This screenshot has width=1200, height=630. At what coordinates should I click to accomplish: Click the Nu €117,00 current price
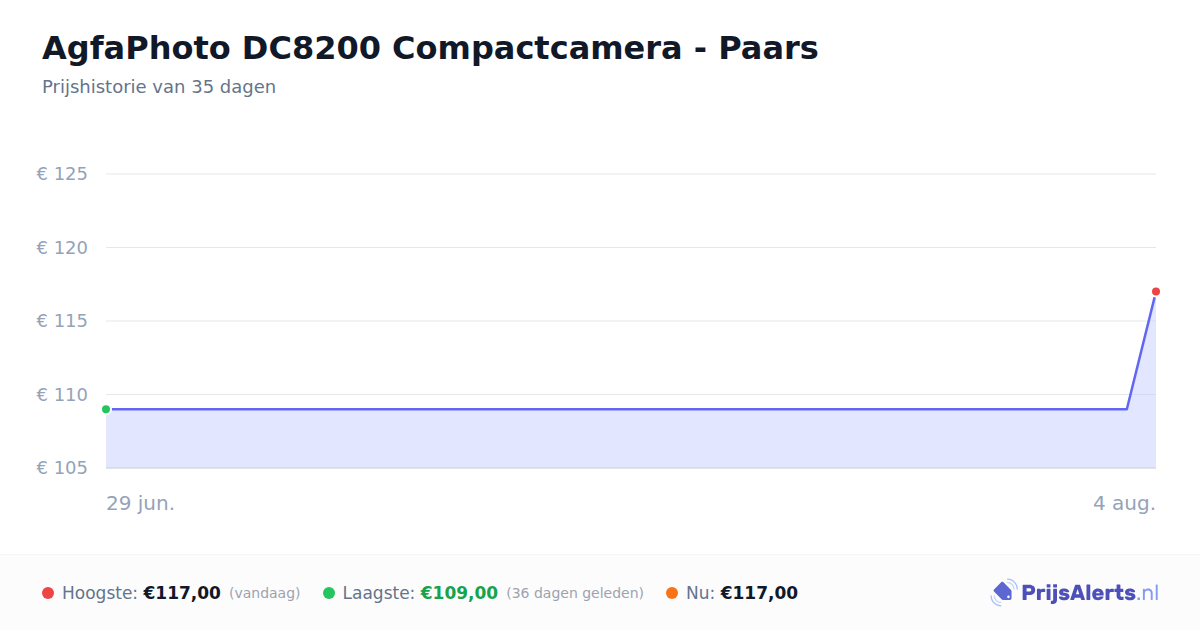(759, 593)
